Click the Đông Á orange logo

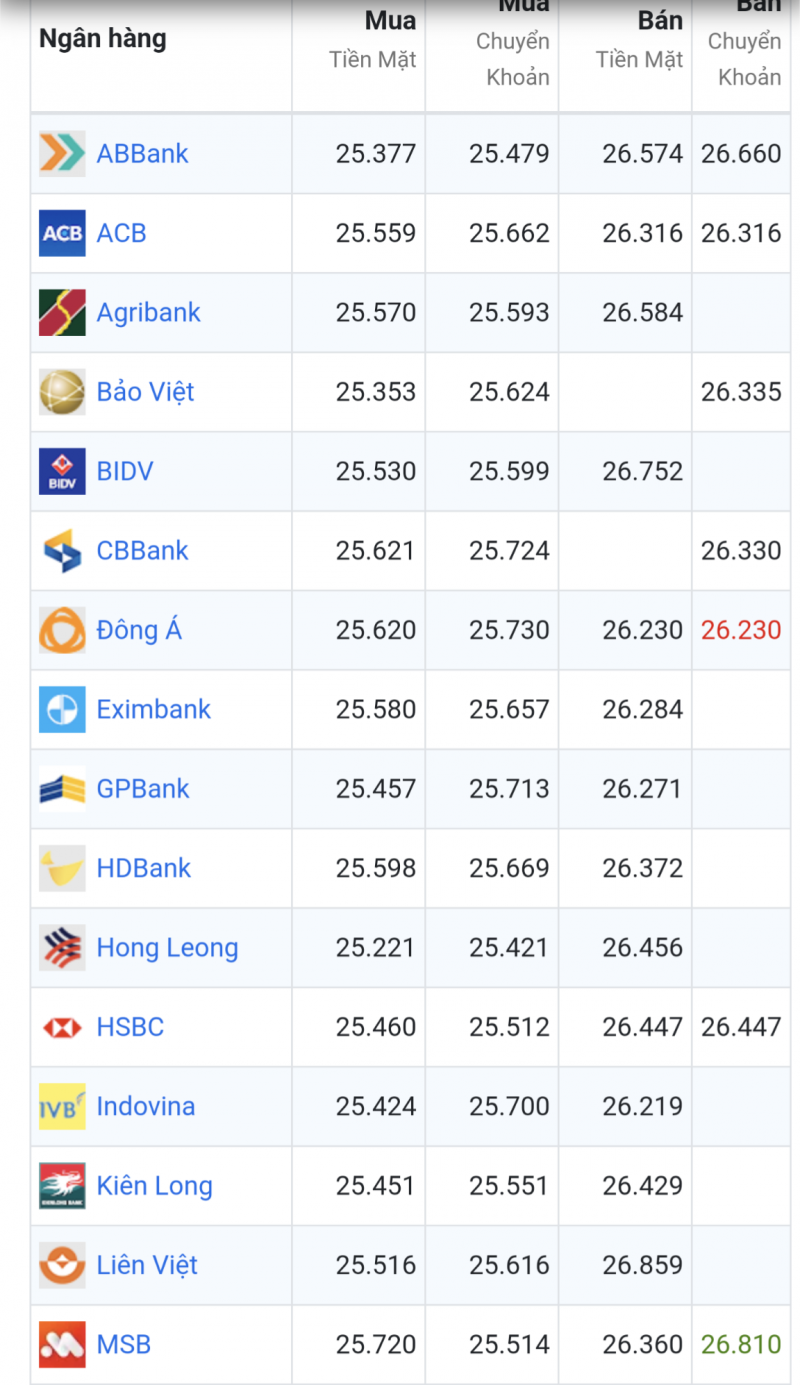(x=62, y=630)
